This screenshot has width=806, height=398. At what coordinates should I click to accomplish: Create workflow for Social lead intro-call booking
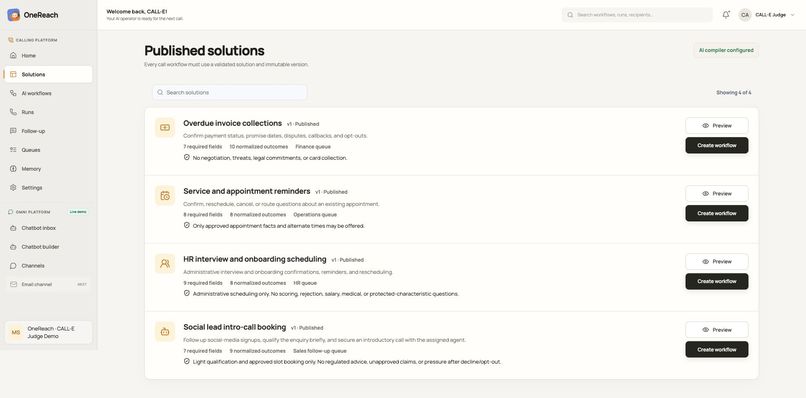click(x=717, y=350)
